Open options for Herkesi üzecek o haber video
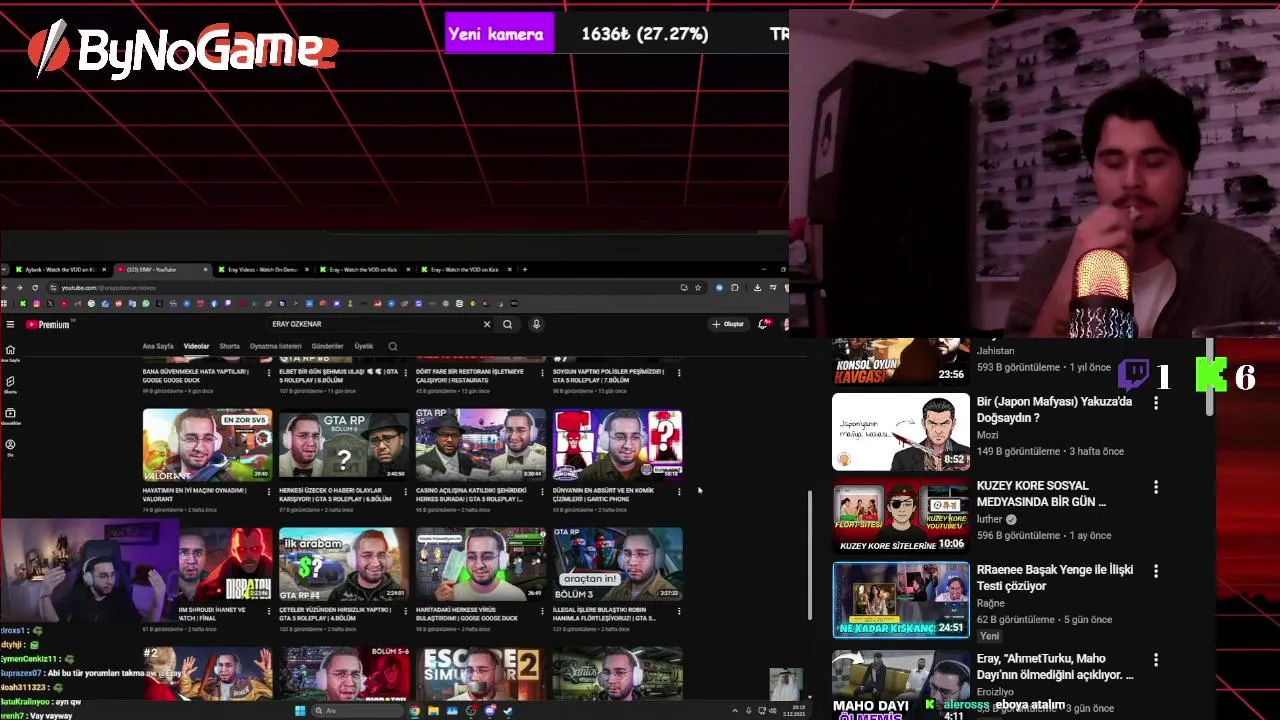Screen dimensions: 1280x720 click(406, 491)
